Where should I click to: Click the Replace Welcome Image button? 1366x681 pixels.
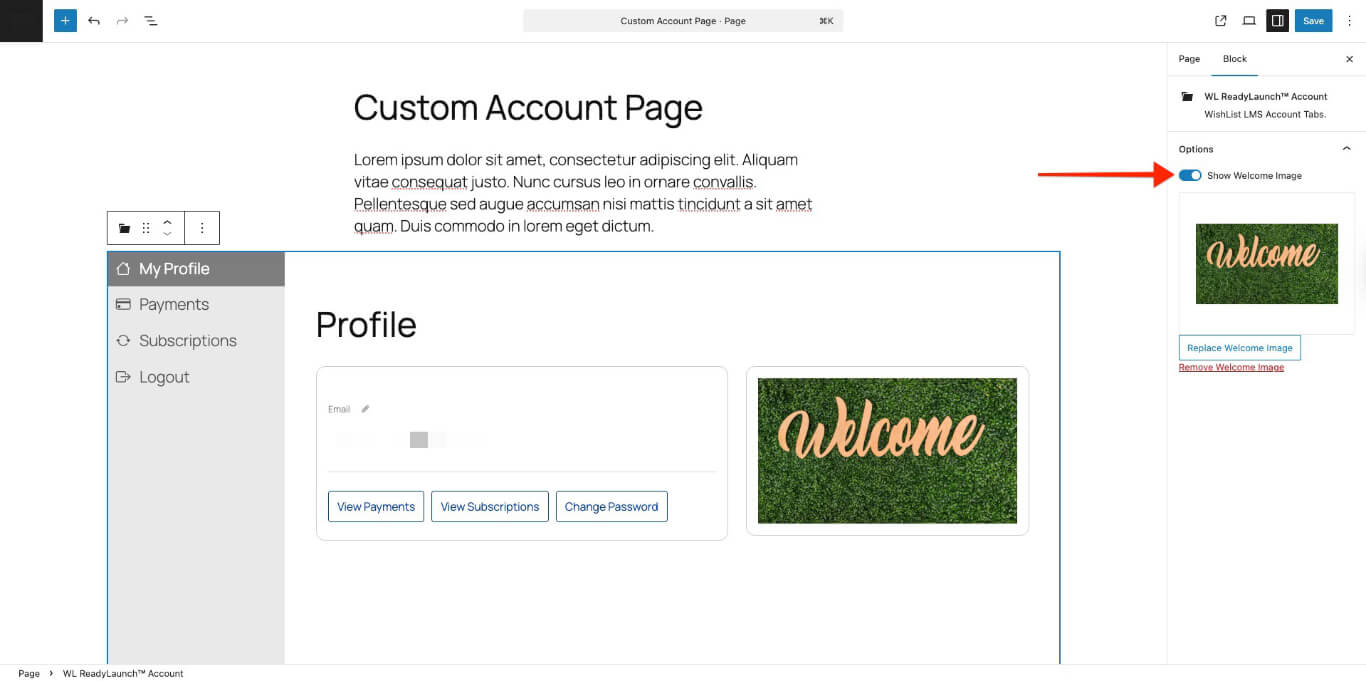tap(1239, 347)
